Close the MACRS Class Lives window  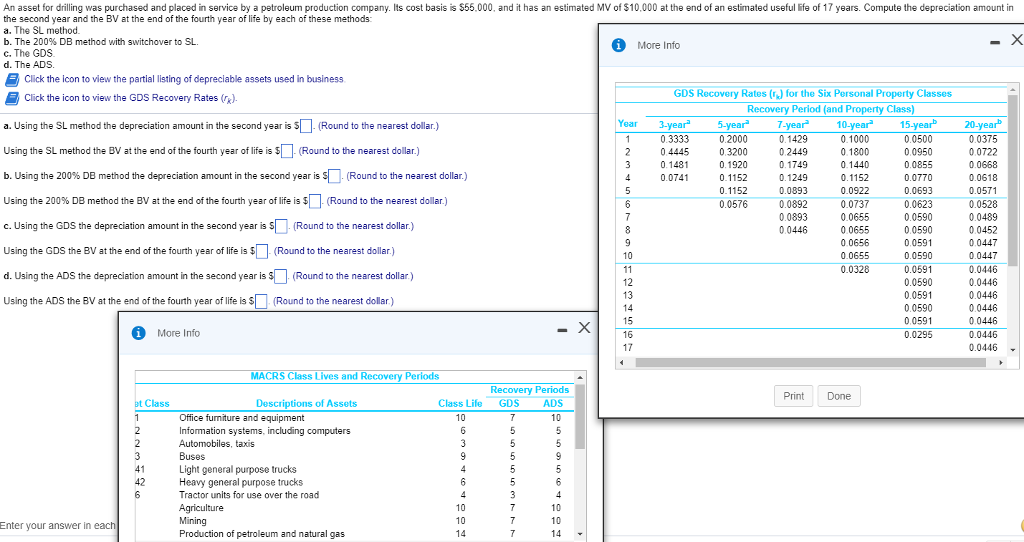tap(584, 328)
